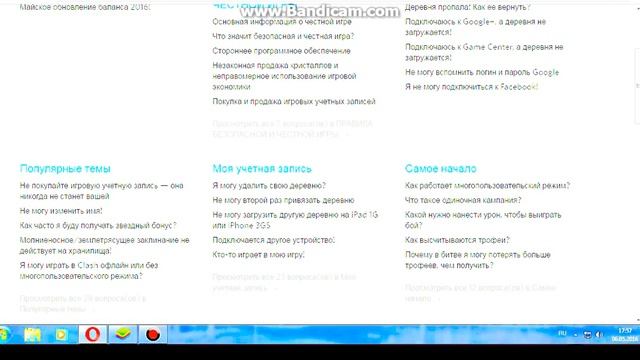Viewport: 640px width, 360px height.
Task: Open 'Как часто я буду получать звездный бонус?'
Action: [x=98, y=225]
